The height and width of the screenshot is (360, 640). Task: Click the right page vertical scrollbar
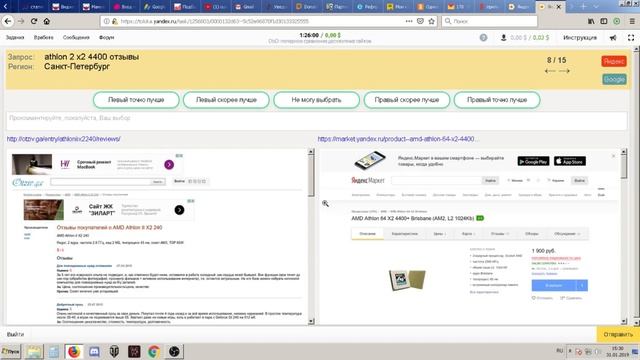624,237
